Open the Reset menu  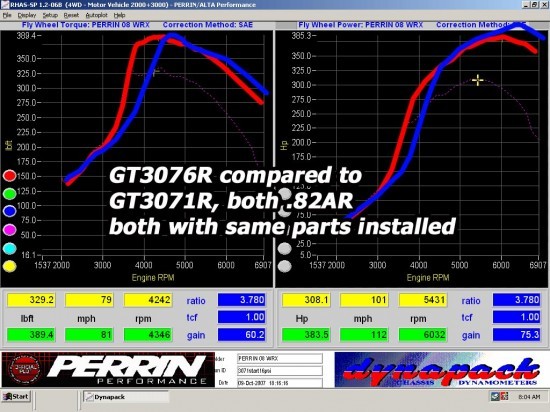(x=71, y=15)
